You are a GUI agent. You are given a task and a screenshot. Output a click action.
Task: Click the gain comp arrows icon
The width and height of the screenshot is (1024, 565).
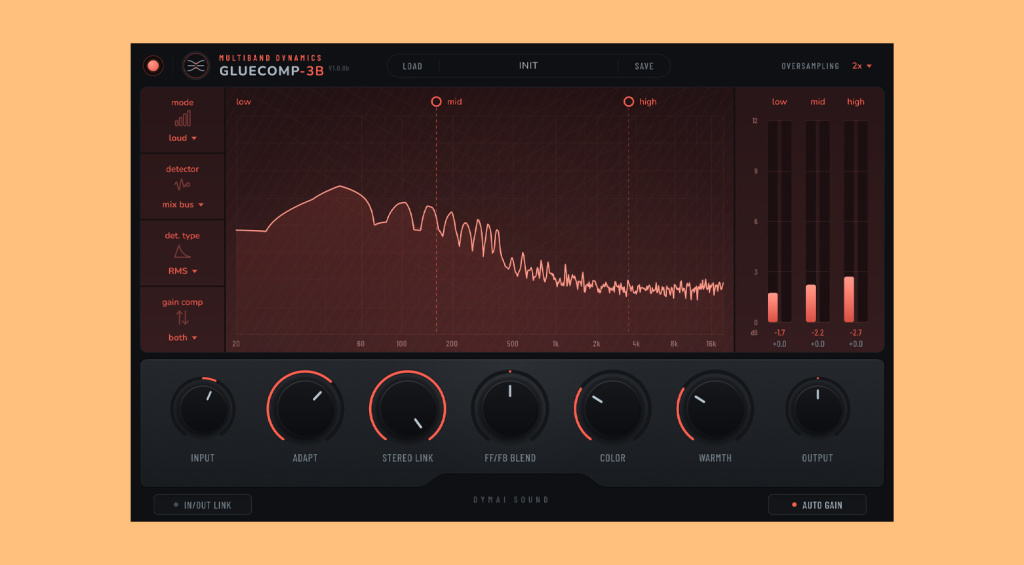[x=182, y=318]
